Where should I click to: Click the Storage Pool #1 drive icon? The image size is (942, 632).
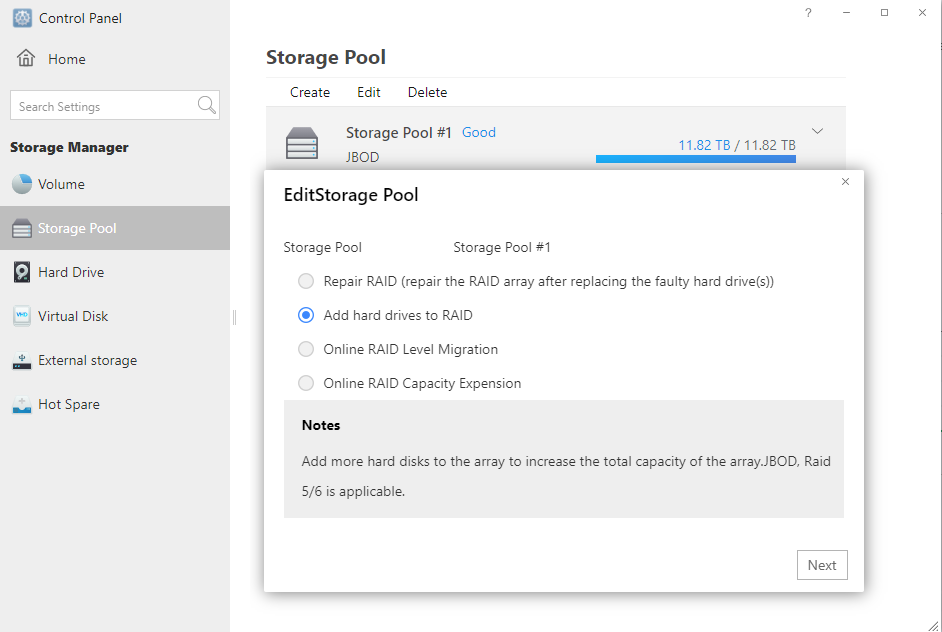point(302,143)
